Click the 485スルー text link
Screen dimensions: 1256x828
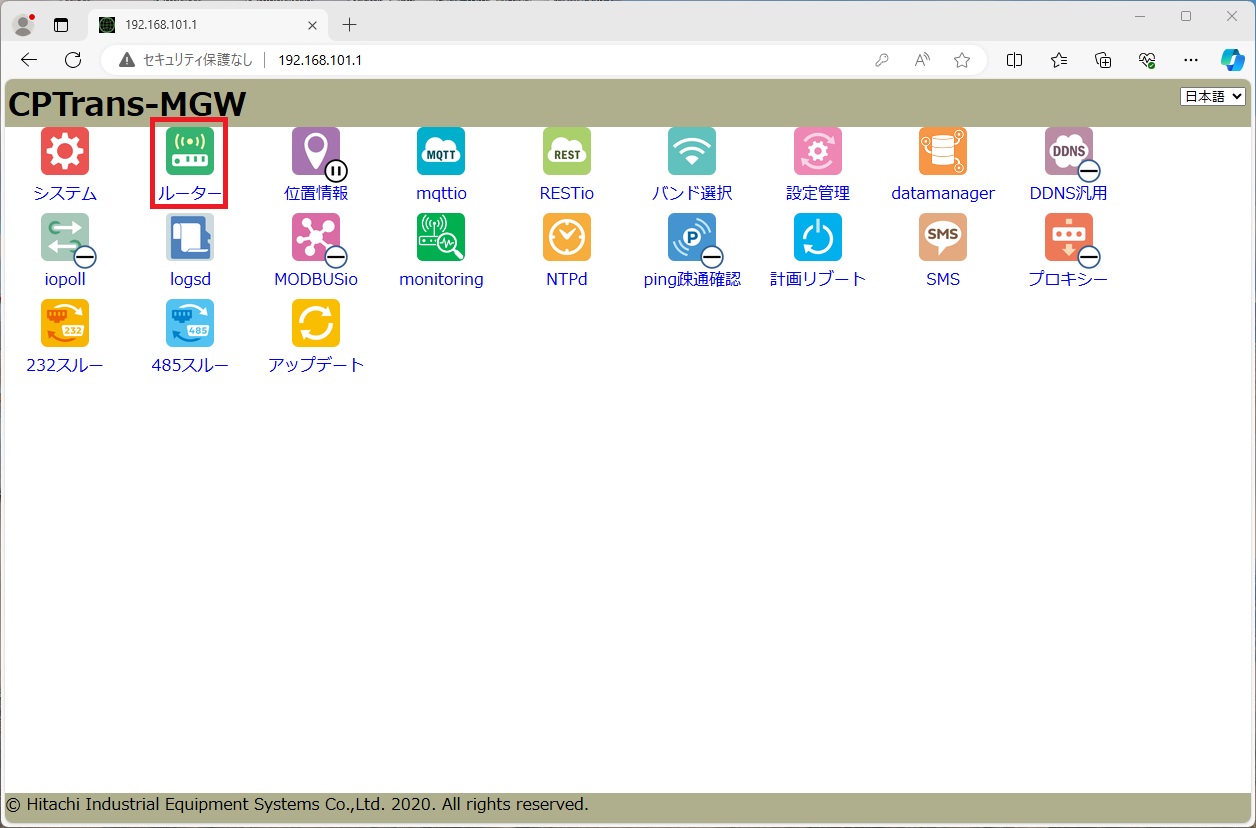tap(190, 365)
